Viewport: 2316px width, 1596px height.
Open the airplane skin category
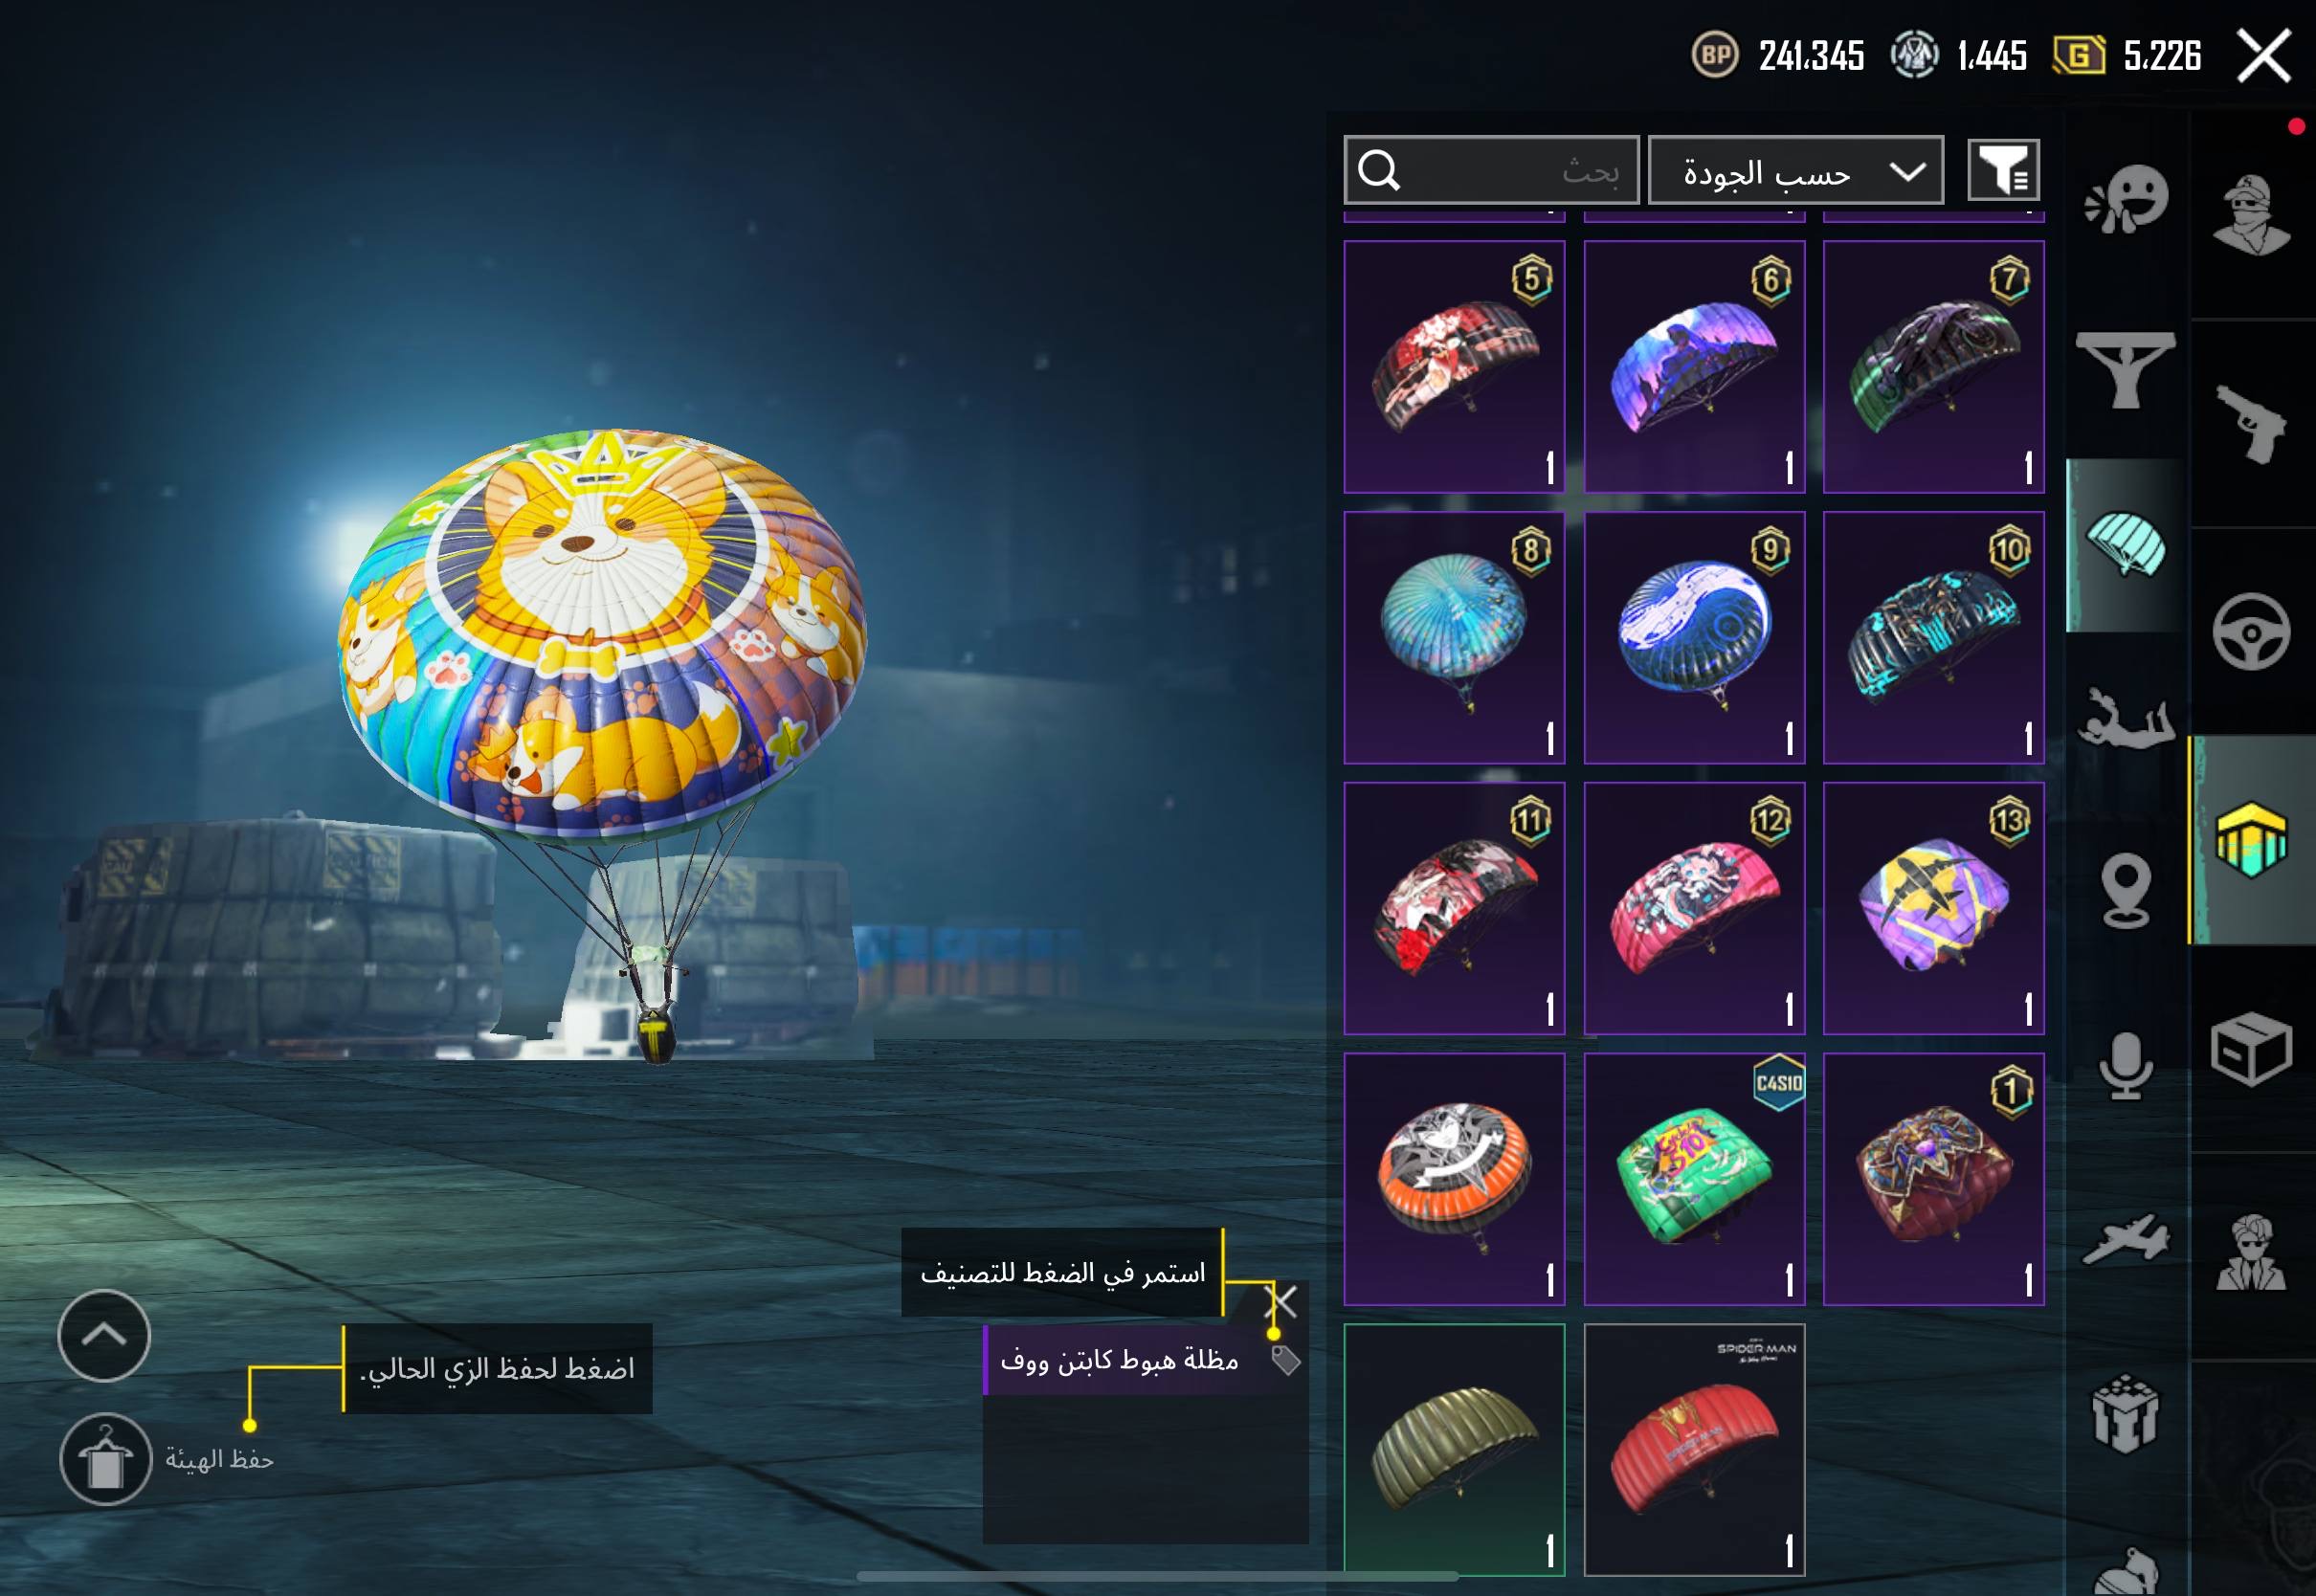2126,1241
